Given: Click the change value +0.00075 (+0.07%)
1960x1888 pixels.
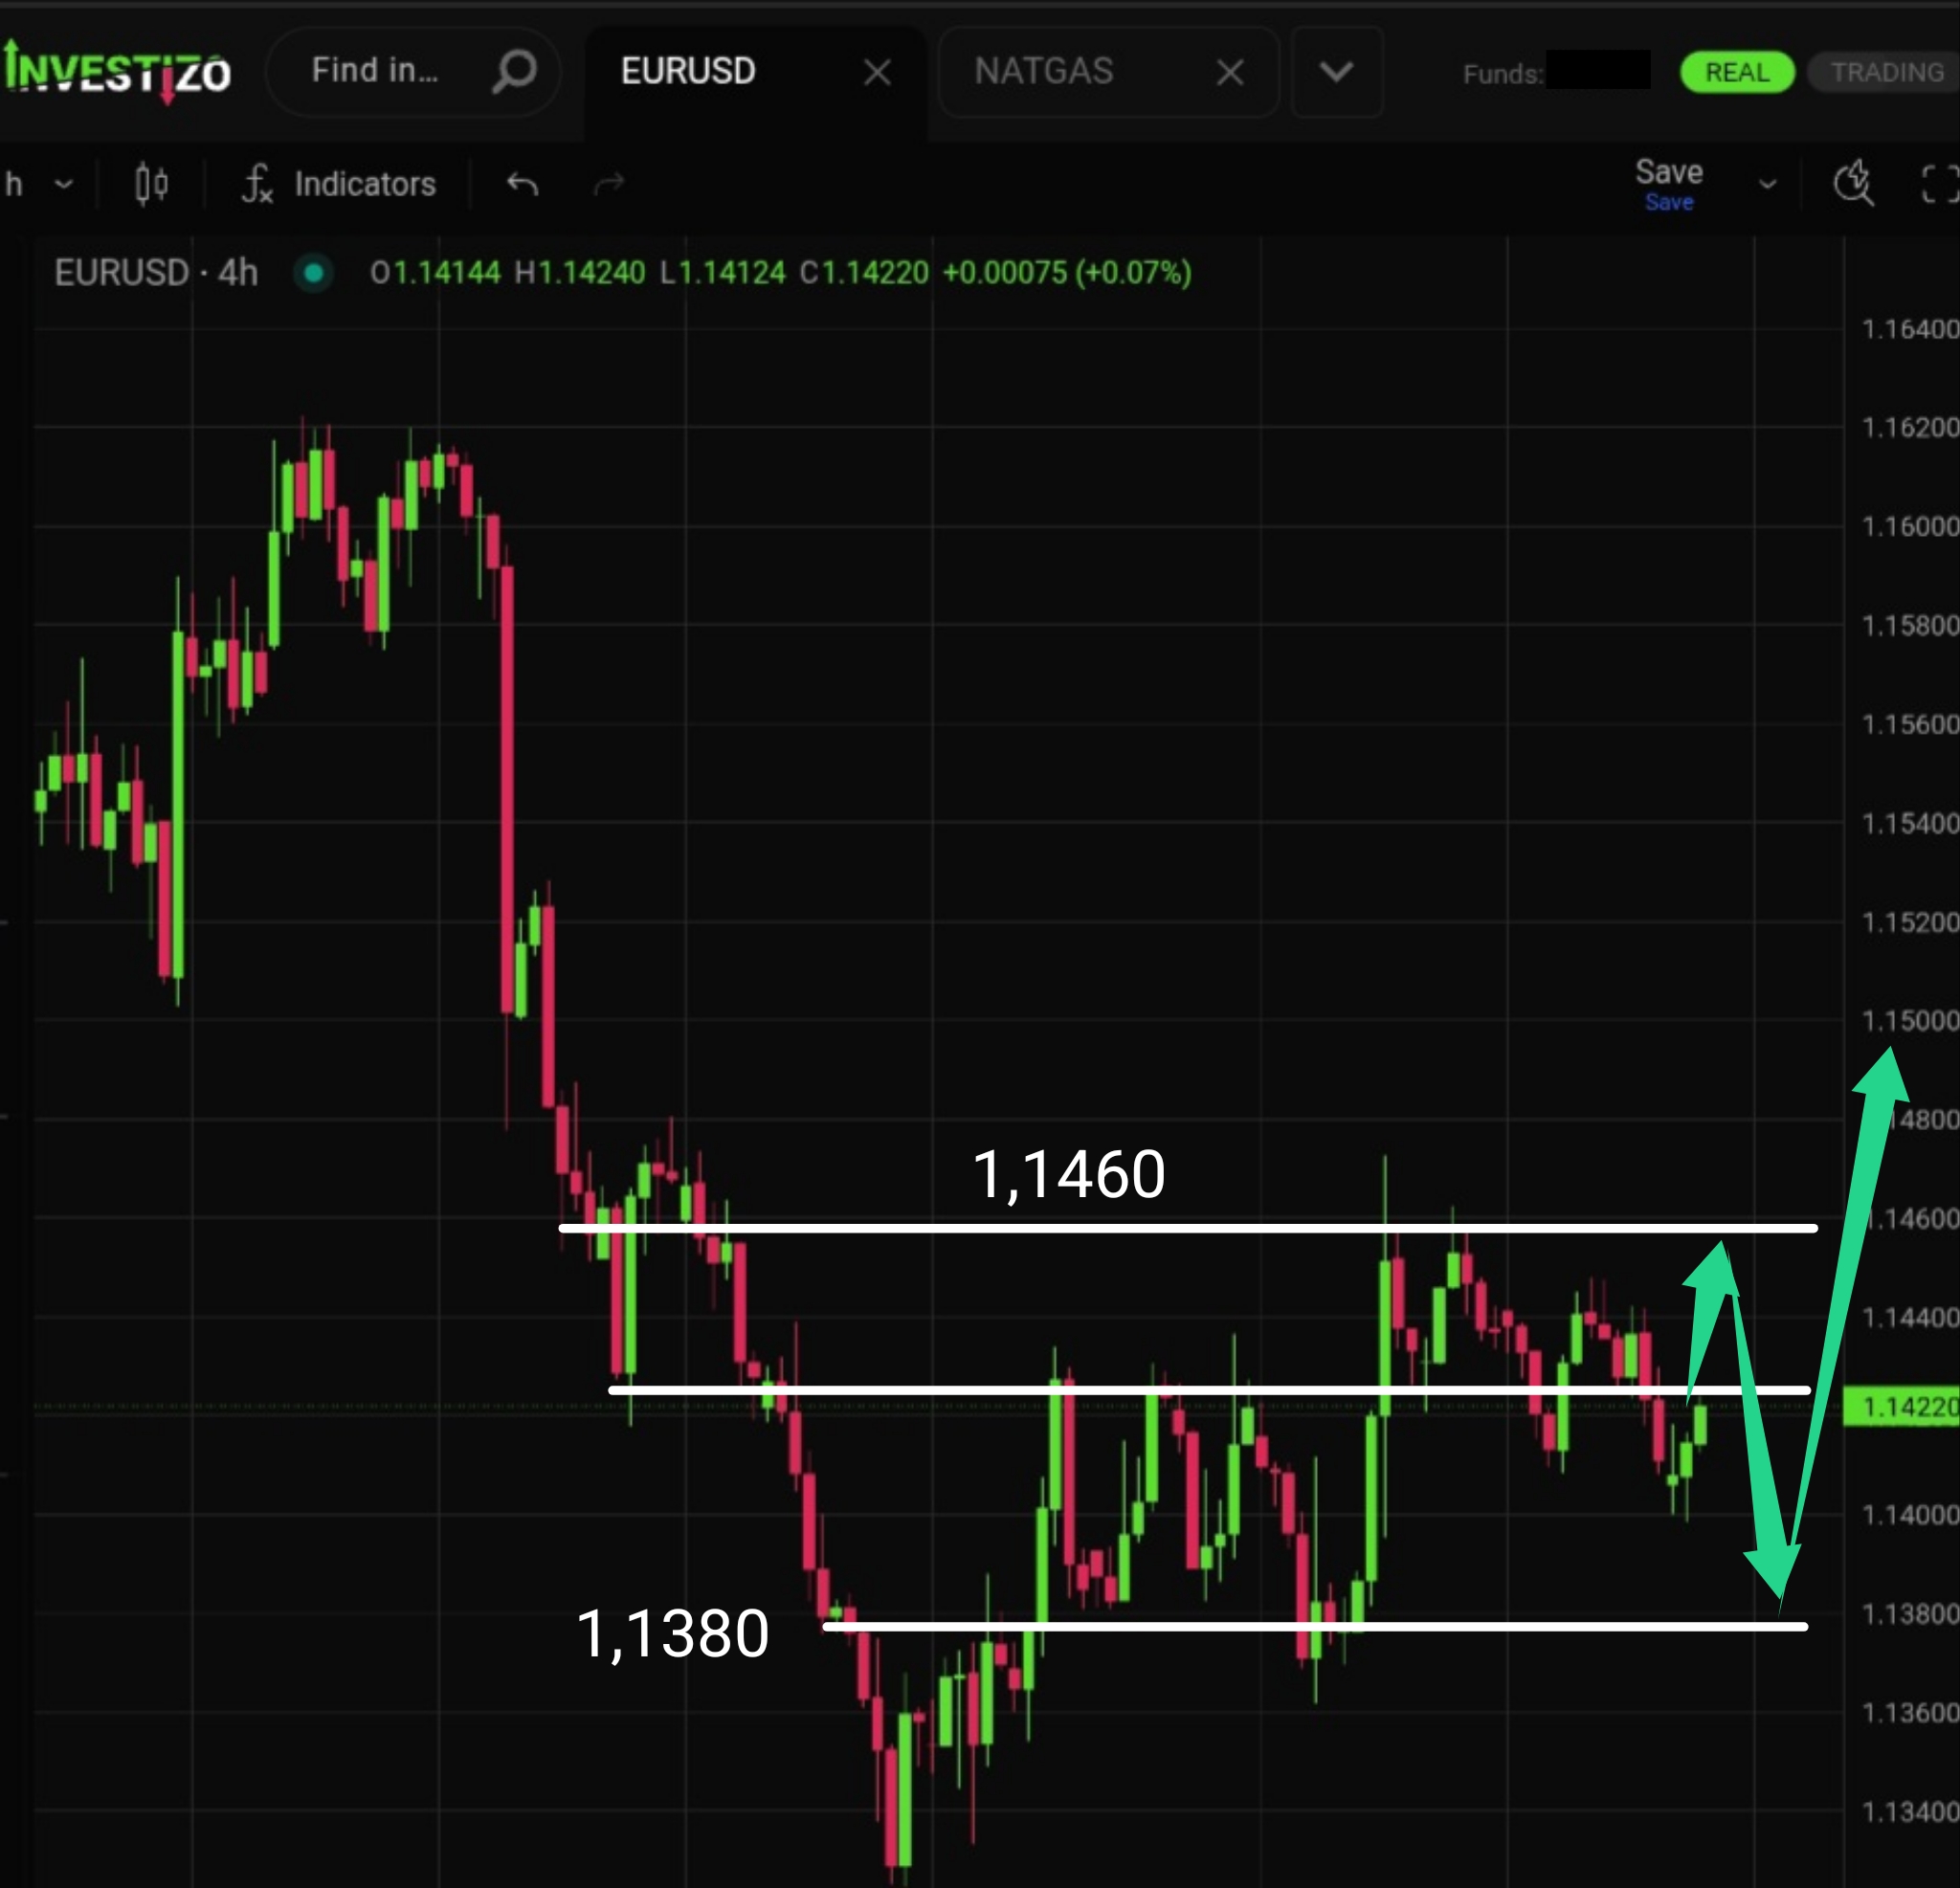Looking at the screenshot, I should click(x=1067, y=272).
